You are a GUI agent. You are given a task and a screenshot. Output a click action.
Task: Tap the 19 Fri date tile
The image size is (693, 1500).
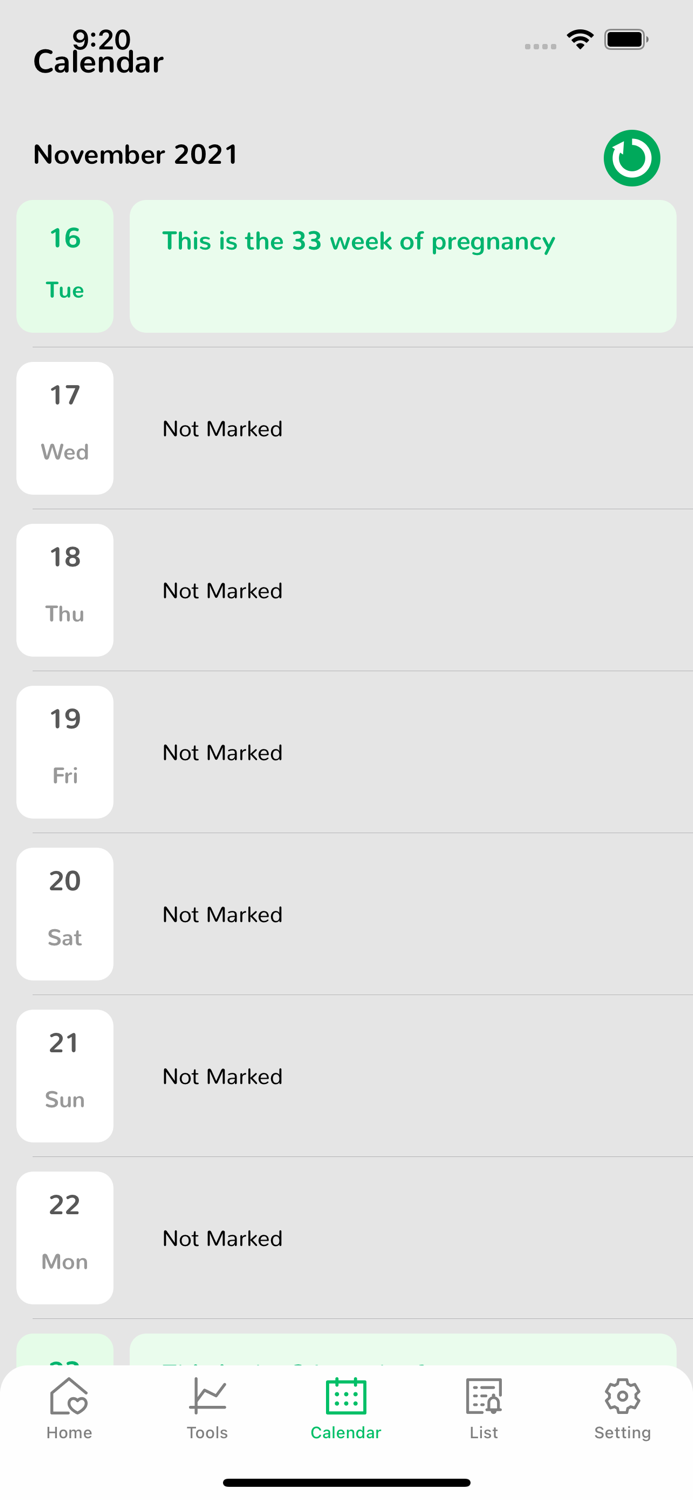point(65,752)
